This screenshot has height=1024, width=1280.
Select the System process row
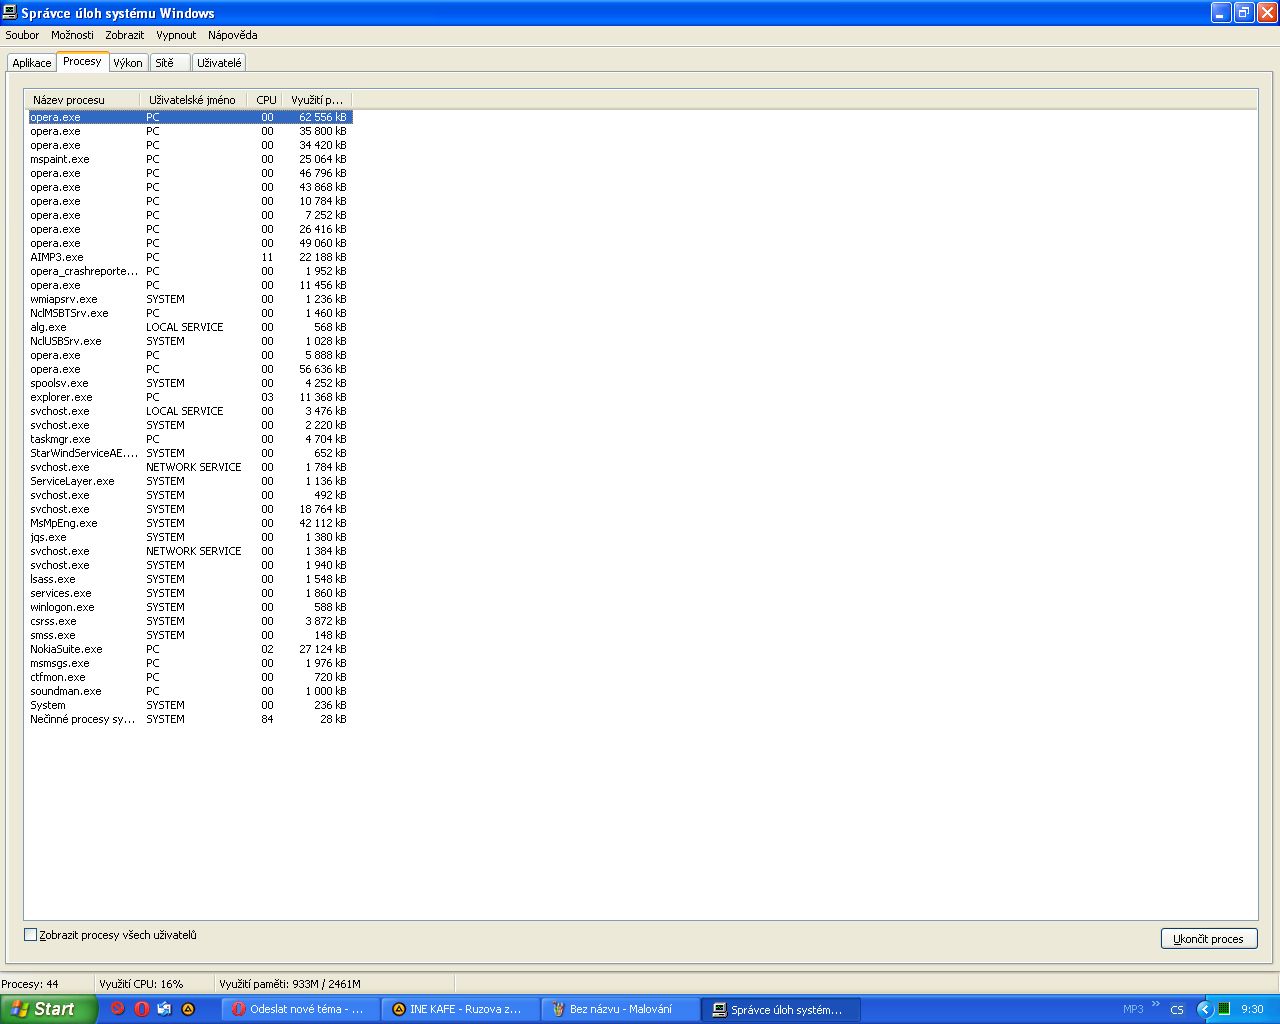click(x=190, y=705)
